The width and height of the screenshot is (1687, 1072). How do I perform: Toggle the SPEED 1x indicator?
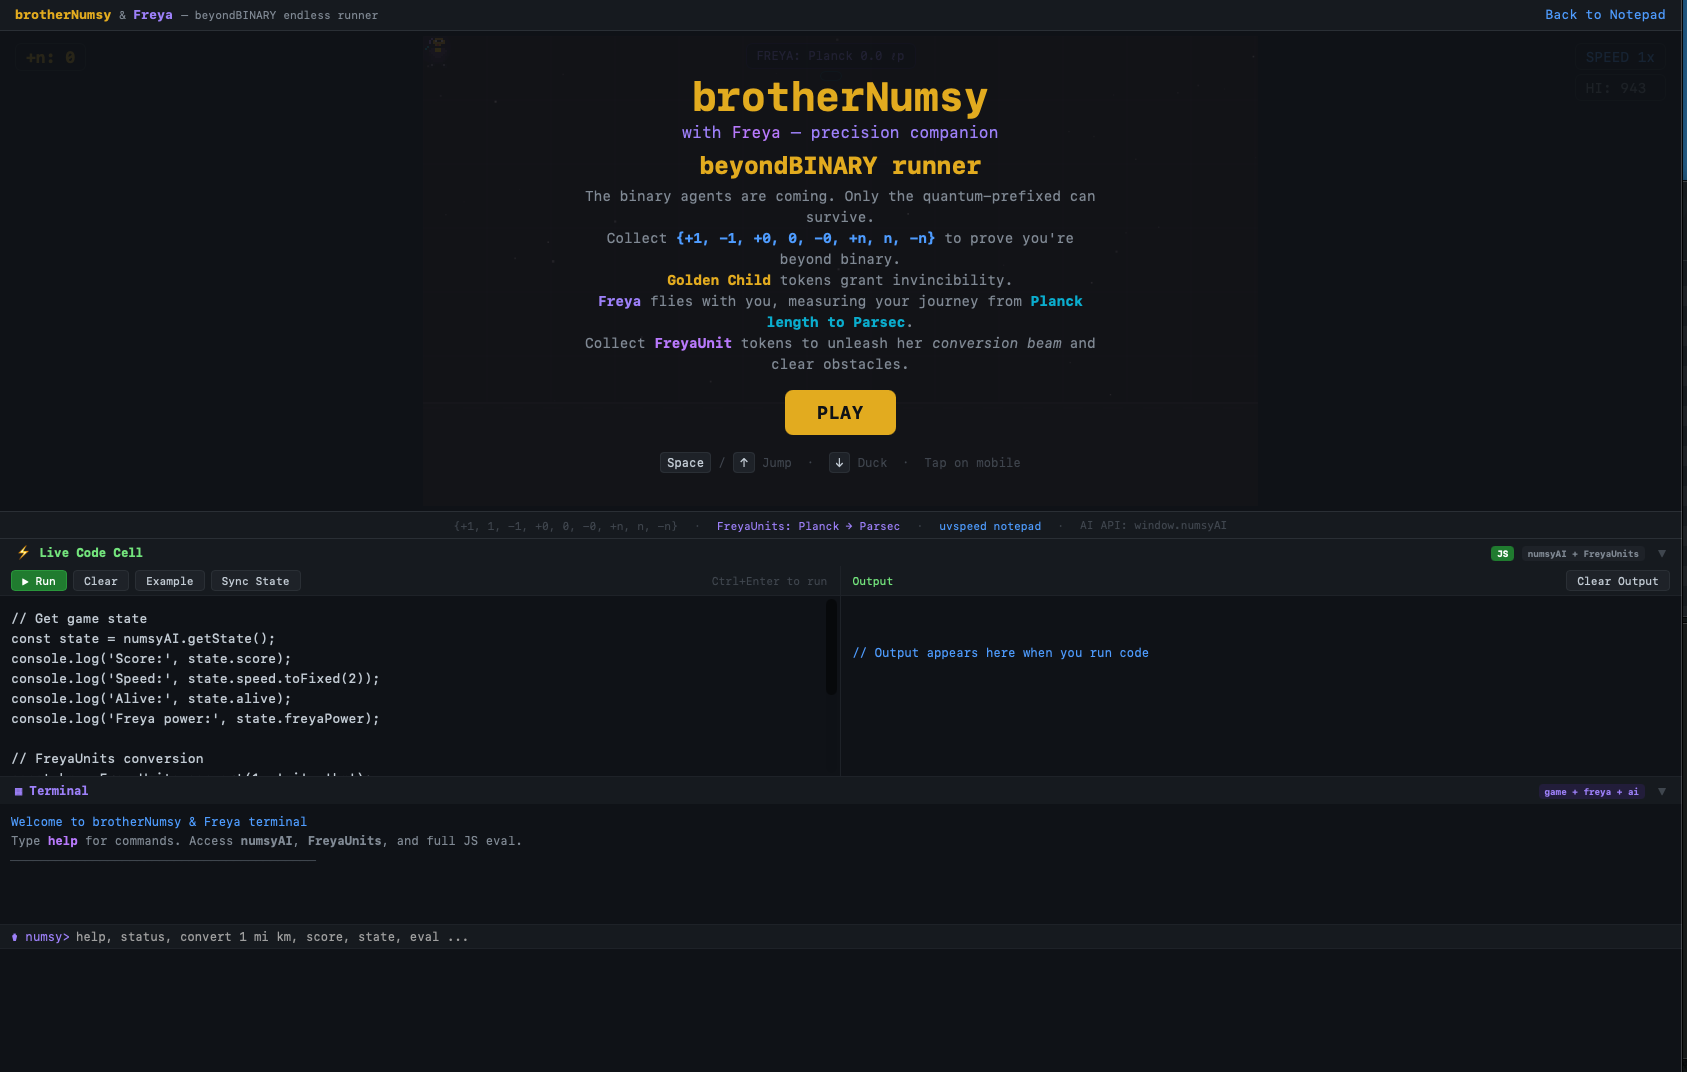[1620, 57]
